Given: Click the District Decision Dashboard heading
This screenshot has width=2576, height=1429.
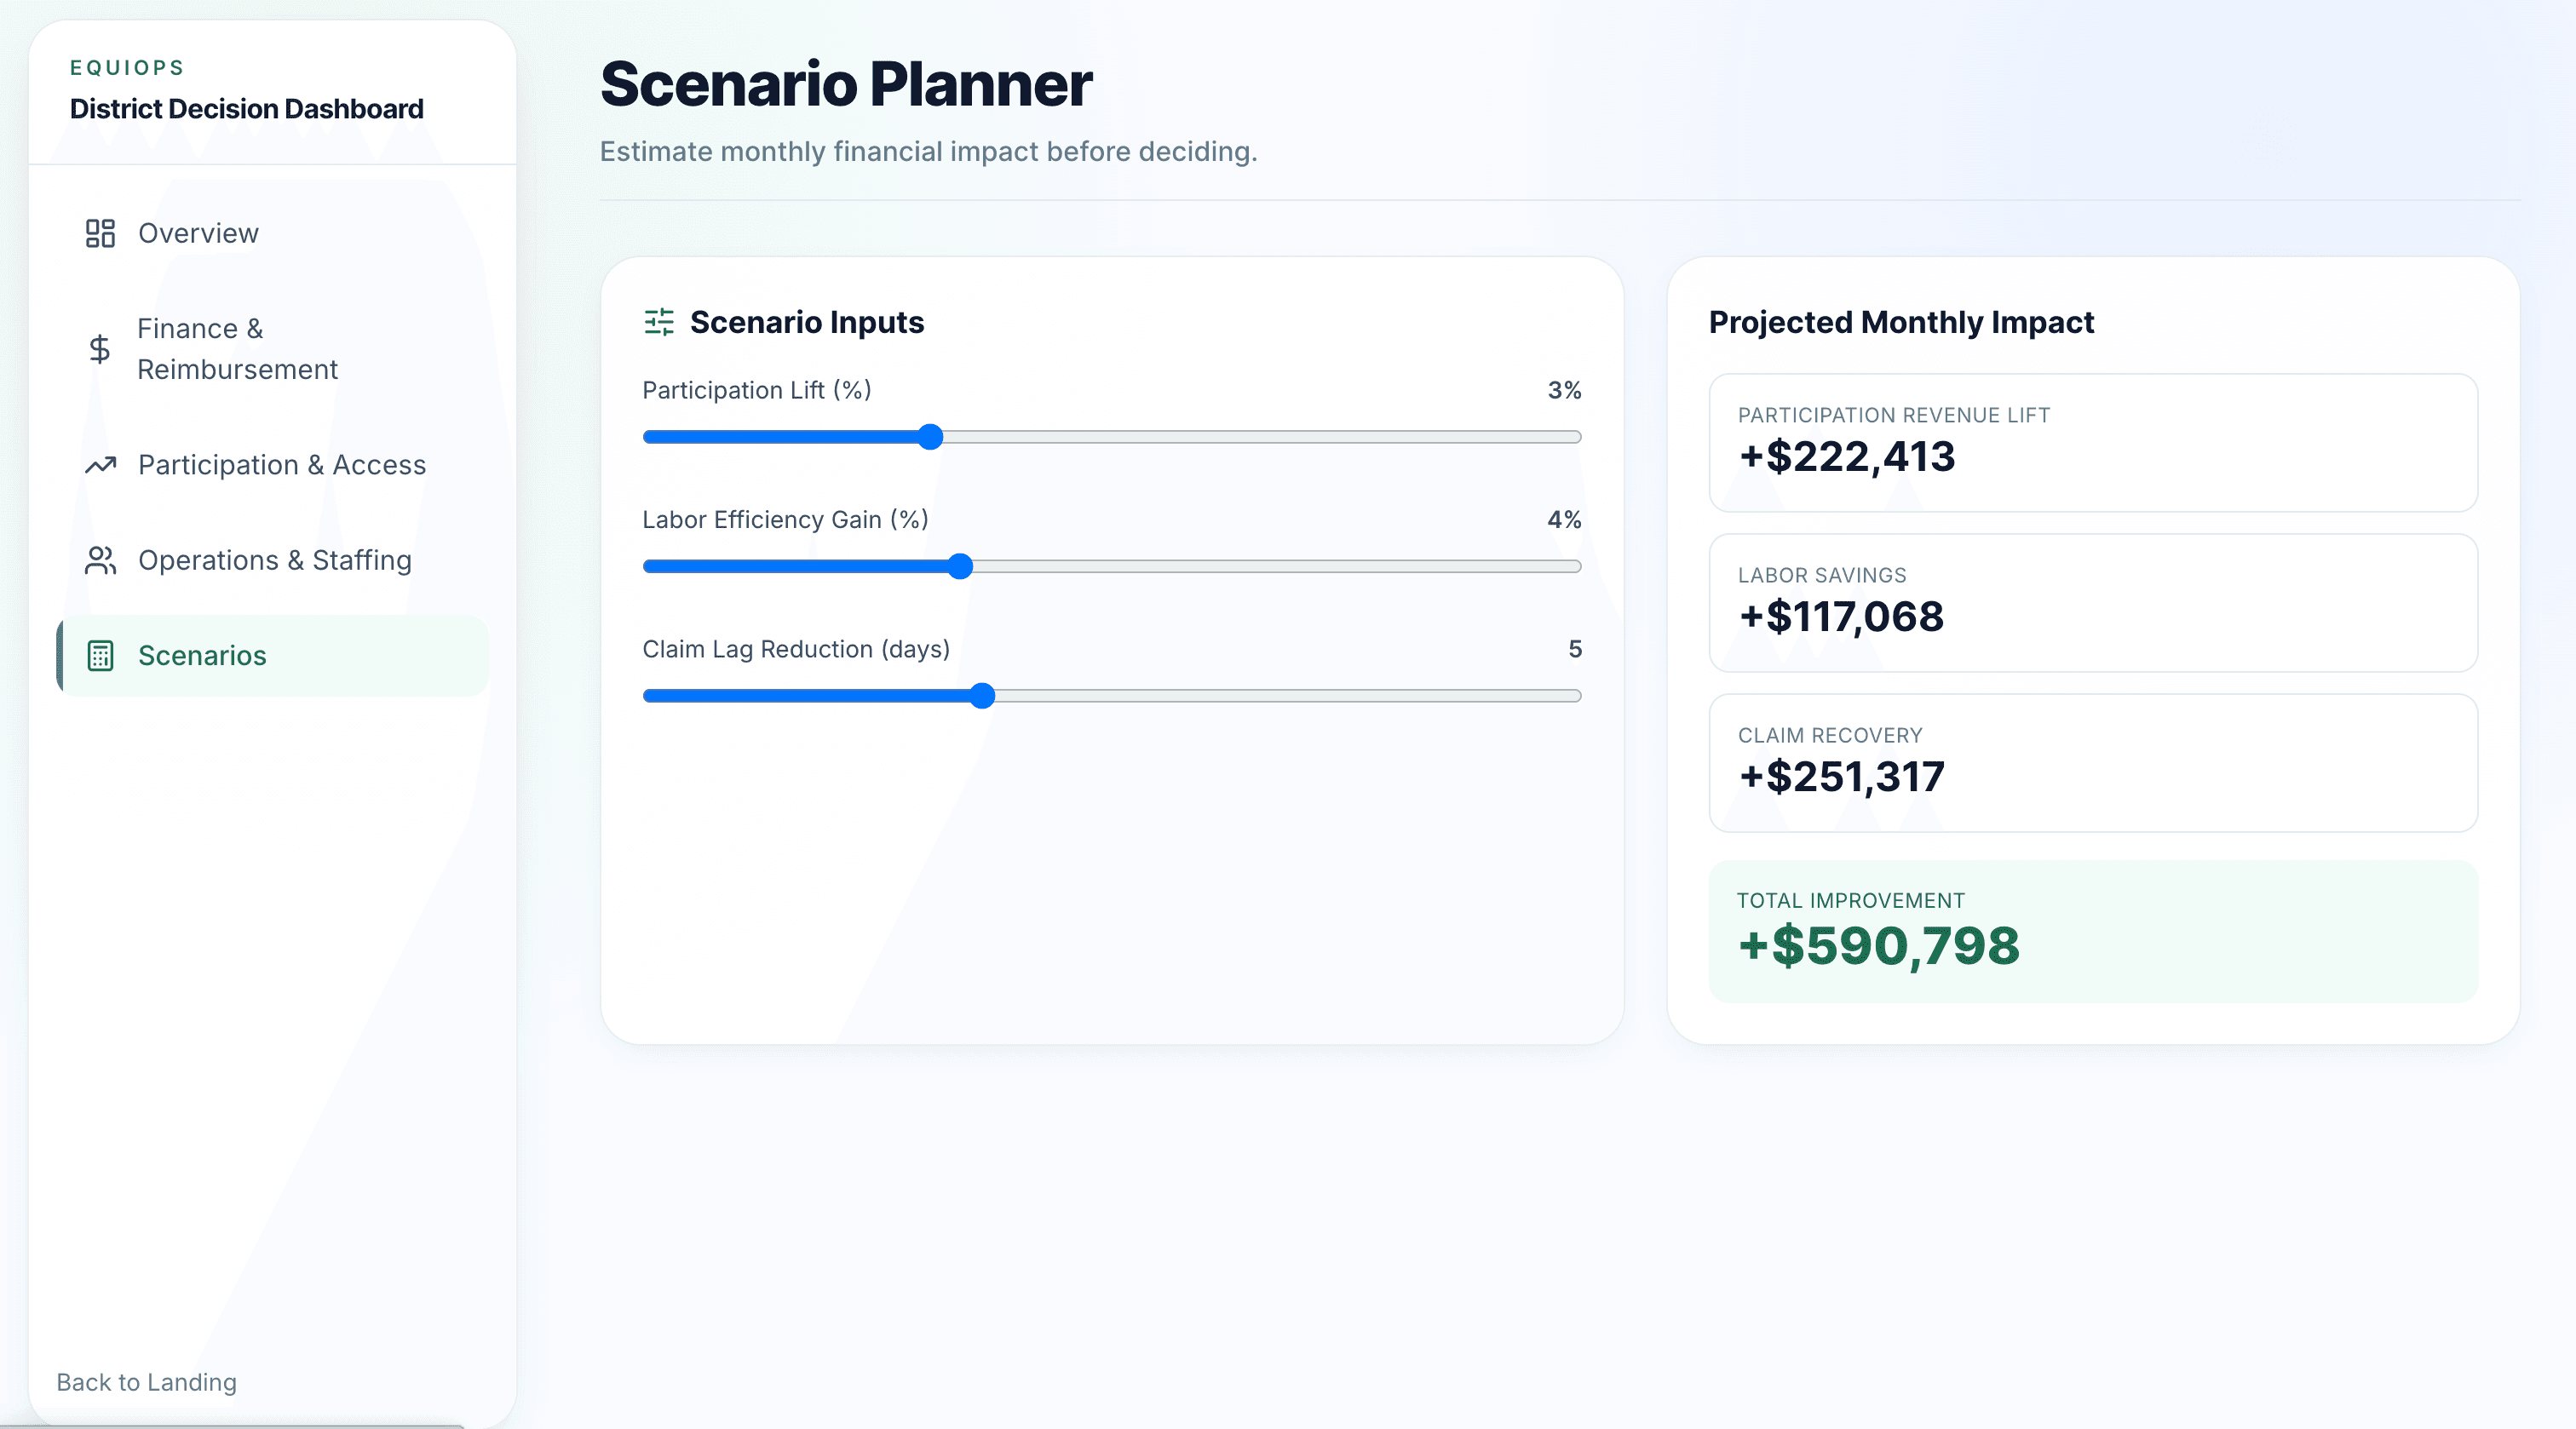Looking at the screenshot, I should [246, 109].
